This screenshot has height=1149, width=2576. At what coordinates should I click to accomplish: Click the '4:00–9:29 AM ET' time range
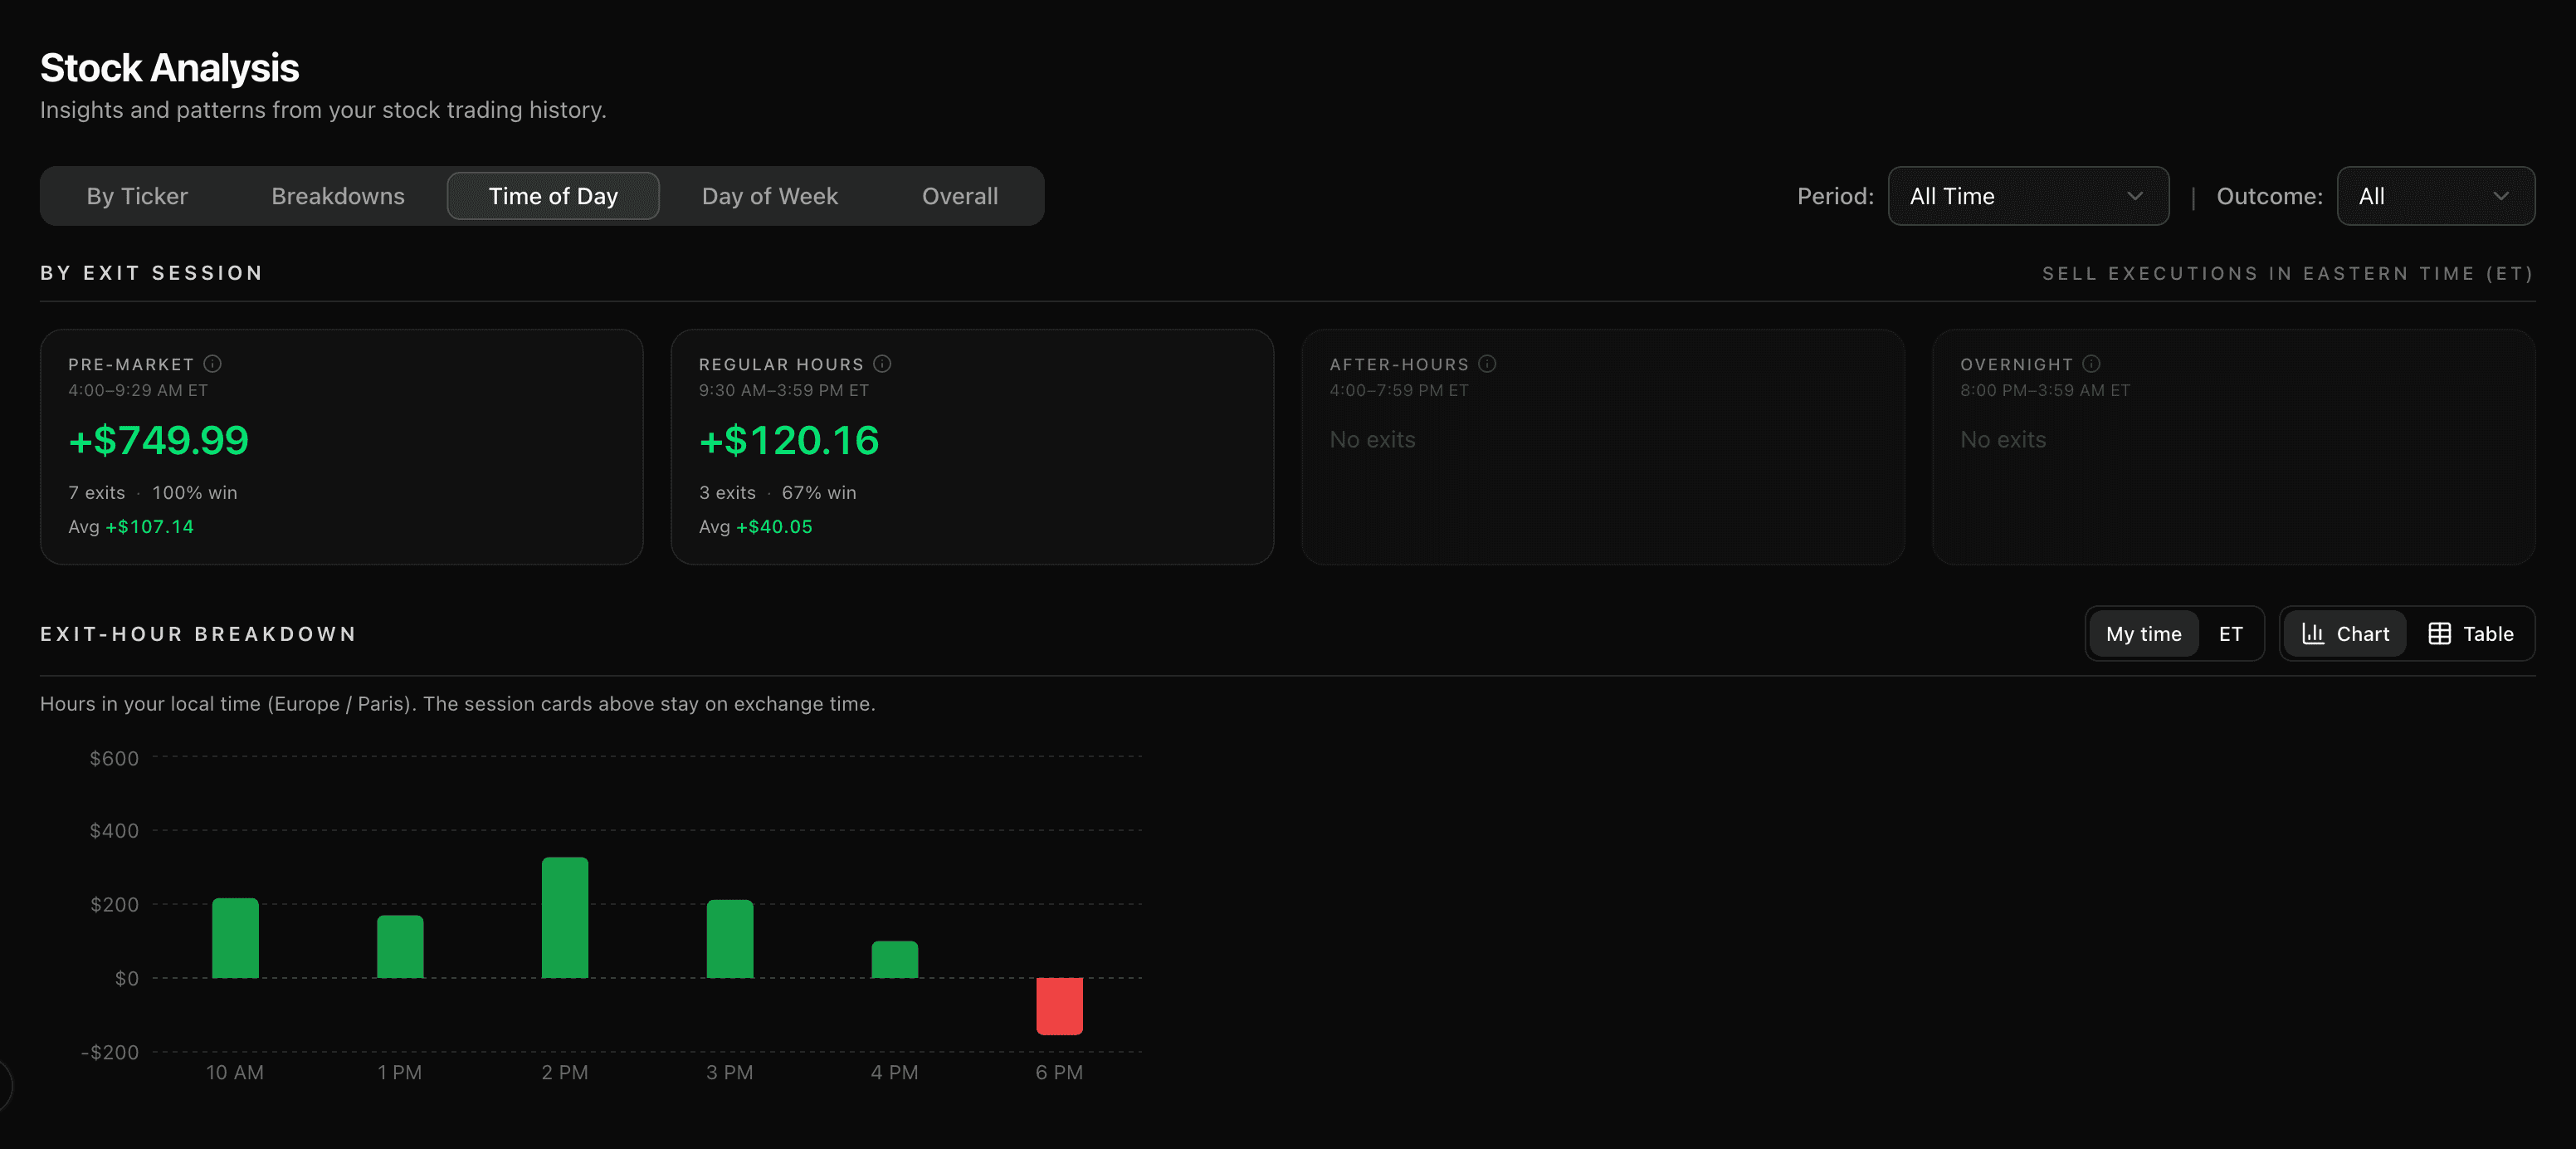pos(138,391)
